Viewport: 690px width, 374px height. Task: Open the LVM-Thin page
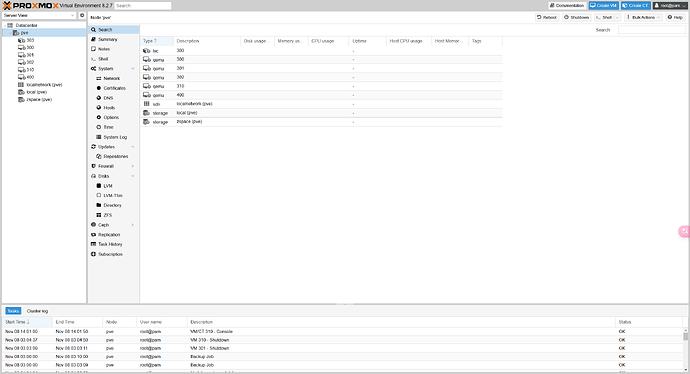(114, 195)
